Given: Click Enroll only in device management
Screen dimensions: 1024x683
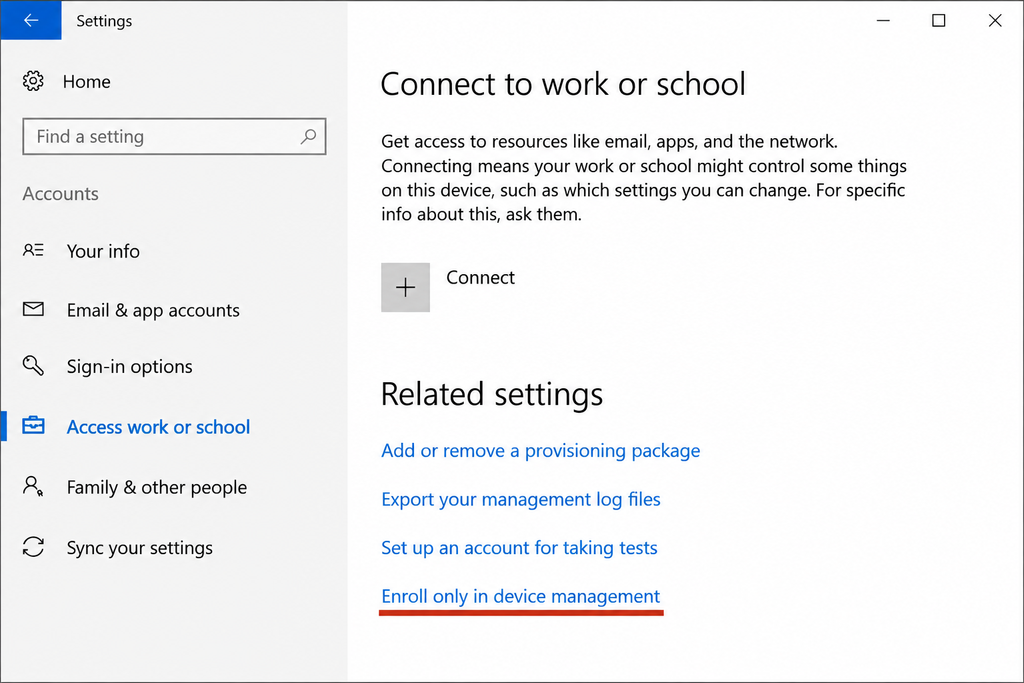Looking at the screenshot, I should pos(520,596).
